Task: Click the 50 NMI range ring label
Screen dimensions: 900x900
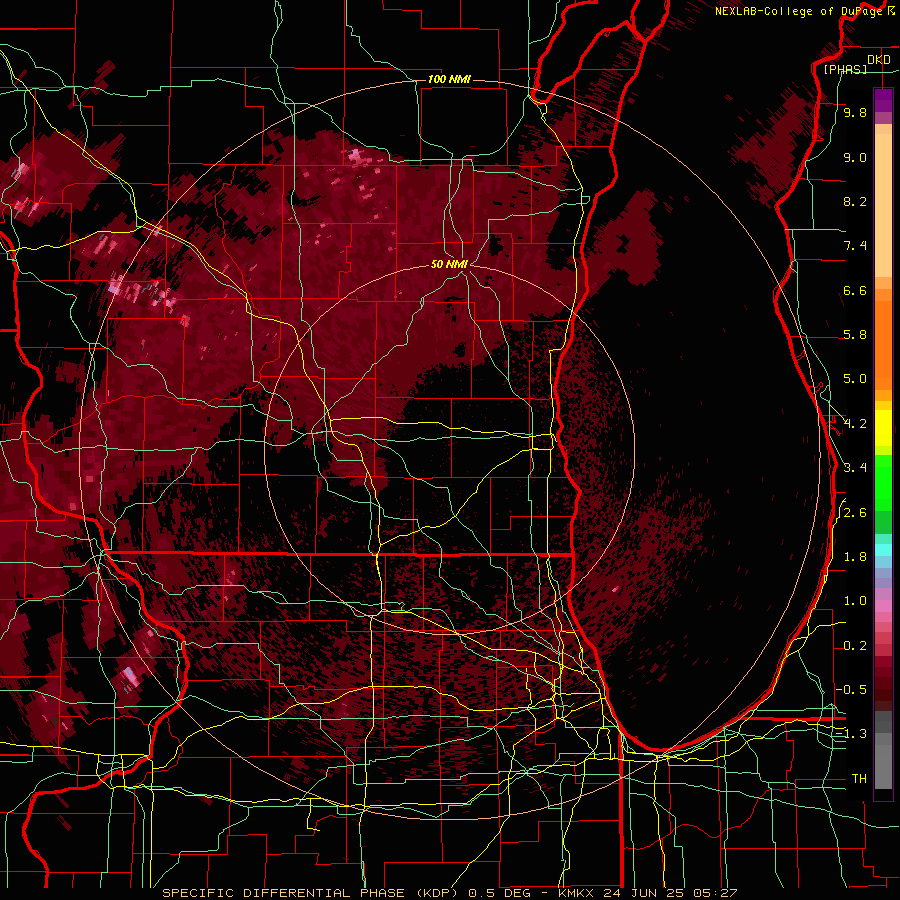Action: [x=449, y=265]
